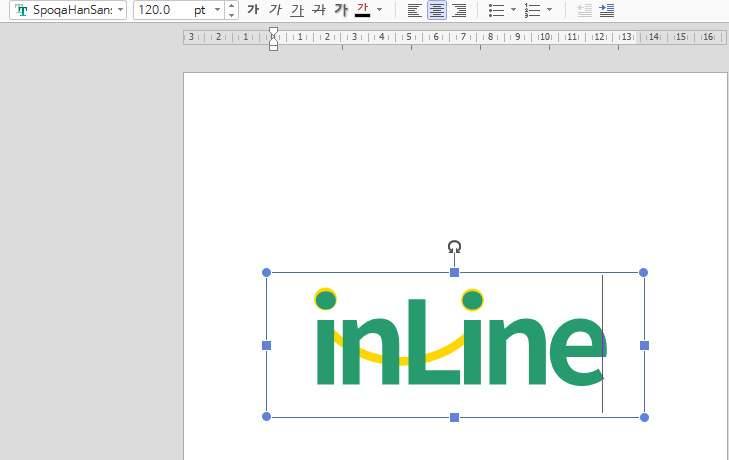
Task: Decrease the paragraph indent level
Action: coord(584,10)
